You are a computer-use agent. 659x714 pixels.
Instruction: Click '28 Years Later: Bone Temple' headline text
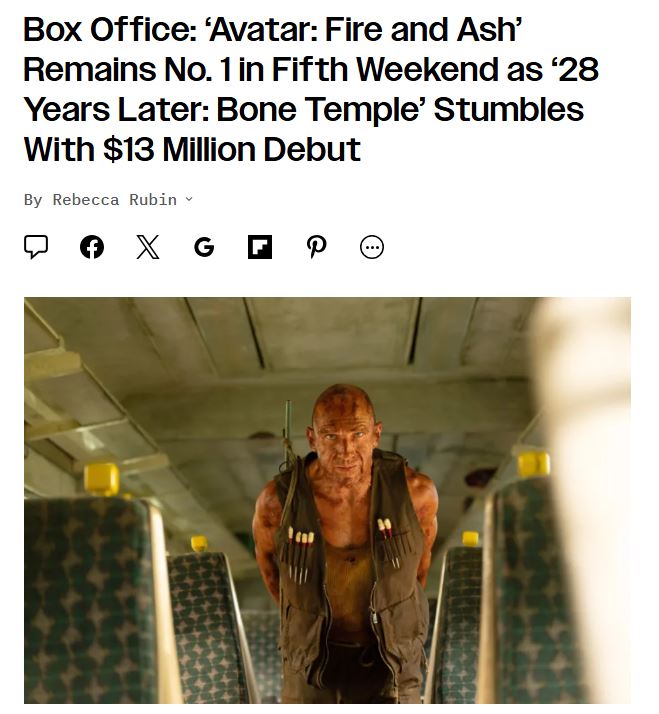300,110
